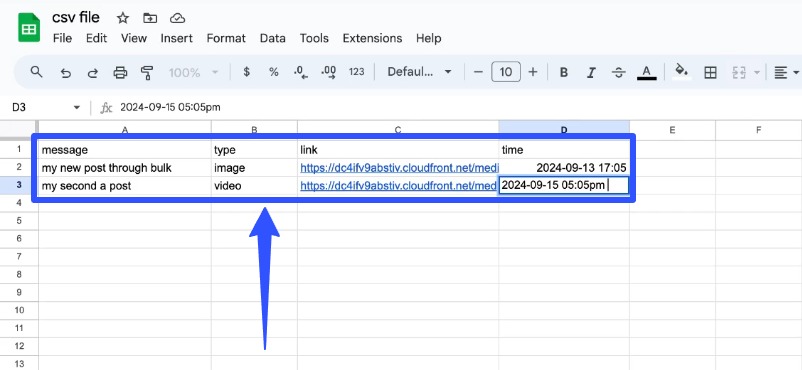
Task: Open the cloudfront link in row 2
Action: coord(398,168)
